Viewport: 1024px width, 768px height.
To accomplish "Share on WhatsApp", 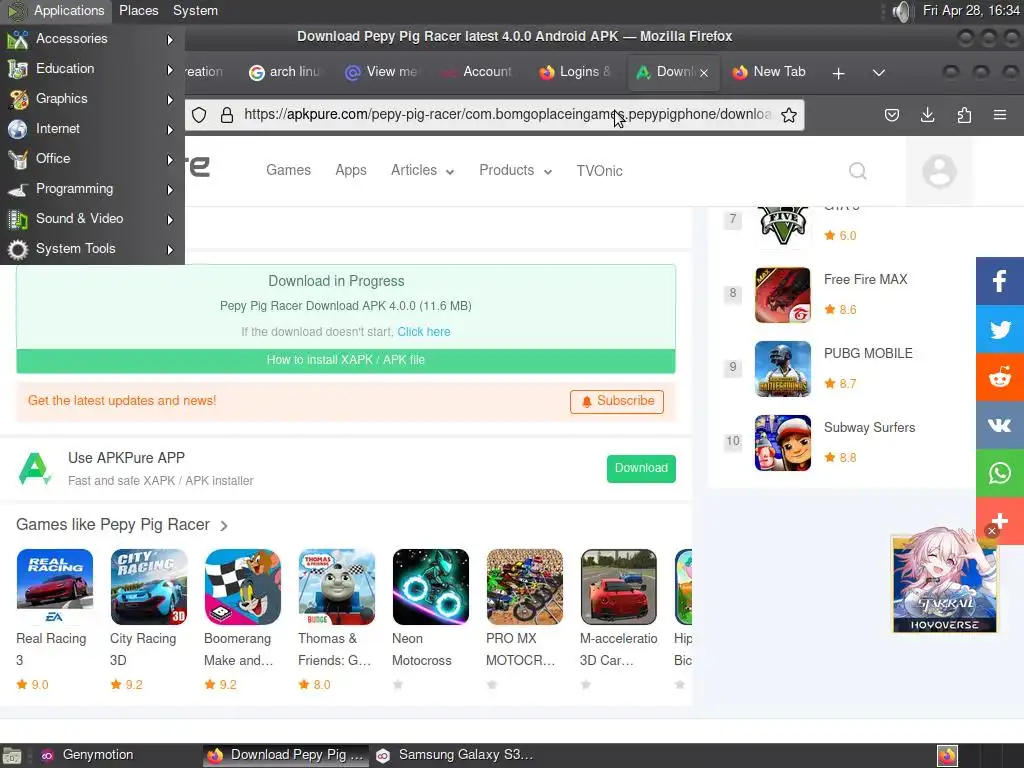I will [x=1000, y=473].
